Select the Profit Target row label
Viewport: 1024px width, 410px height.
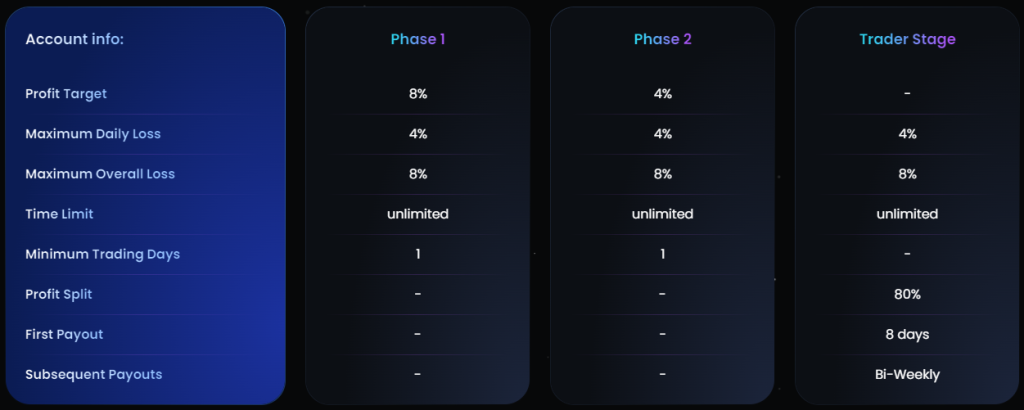(x=66, y=94)
